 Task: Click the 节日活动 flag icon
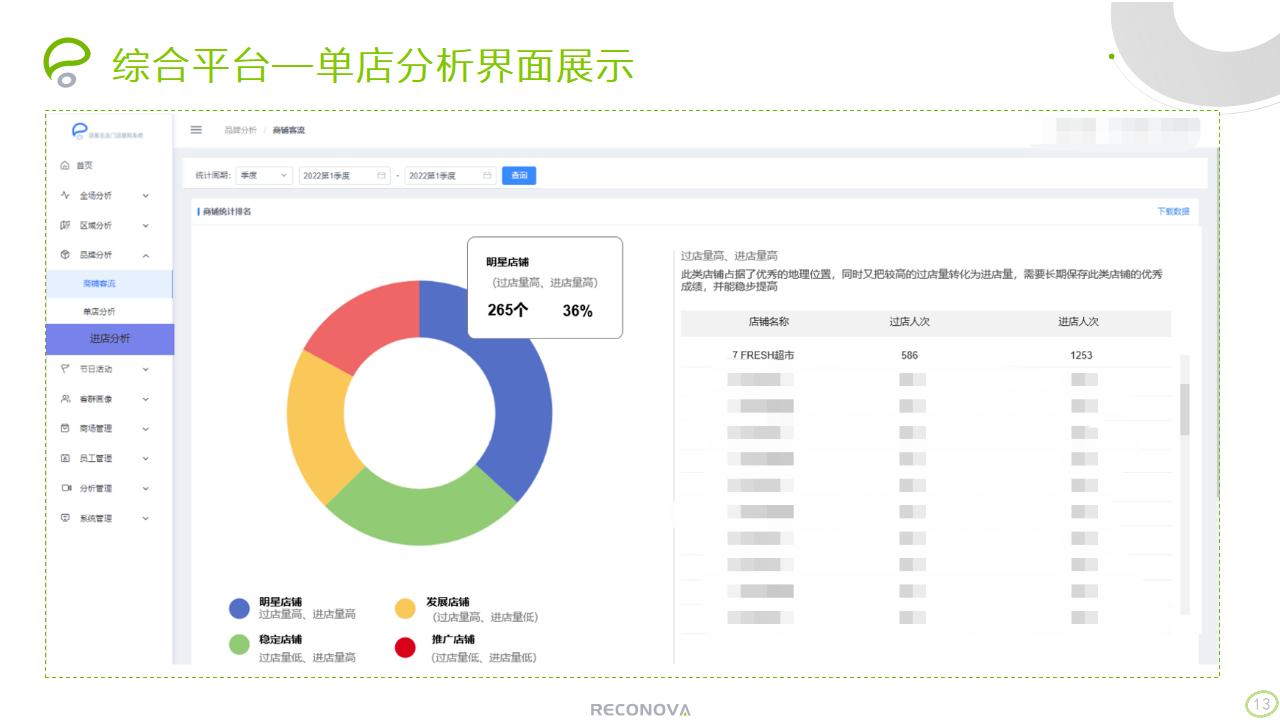click(65, 369)
